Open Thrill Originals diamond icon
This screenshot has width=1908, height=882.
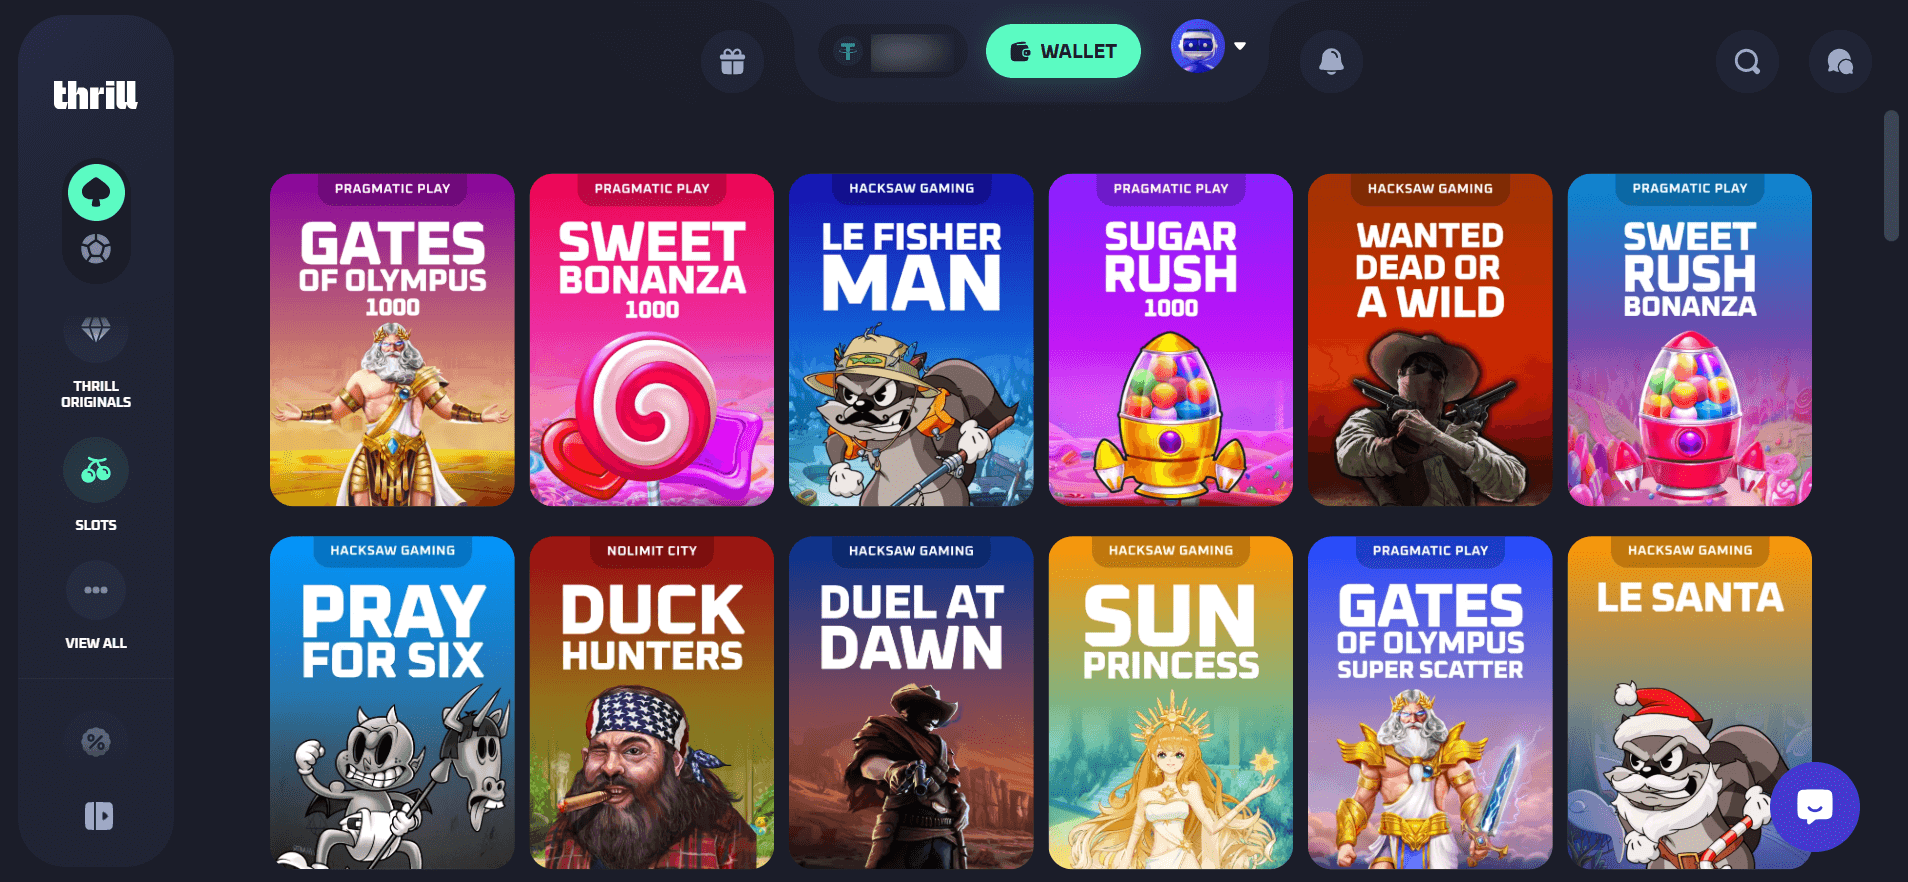96,330
